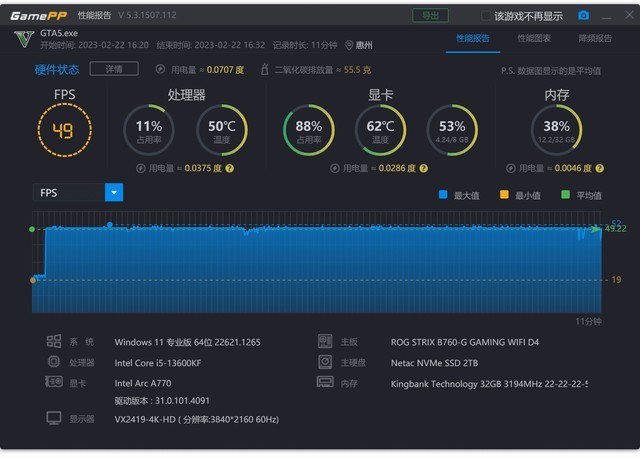Click the power icon under 处理器 gauges
The image size is (640, 459).
pos(140,168)
